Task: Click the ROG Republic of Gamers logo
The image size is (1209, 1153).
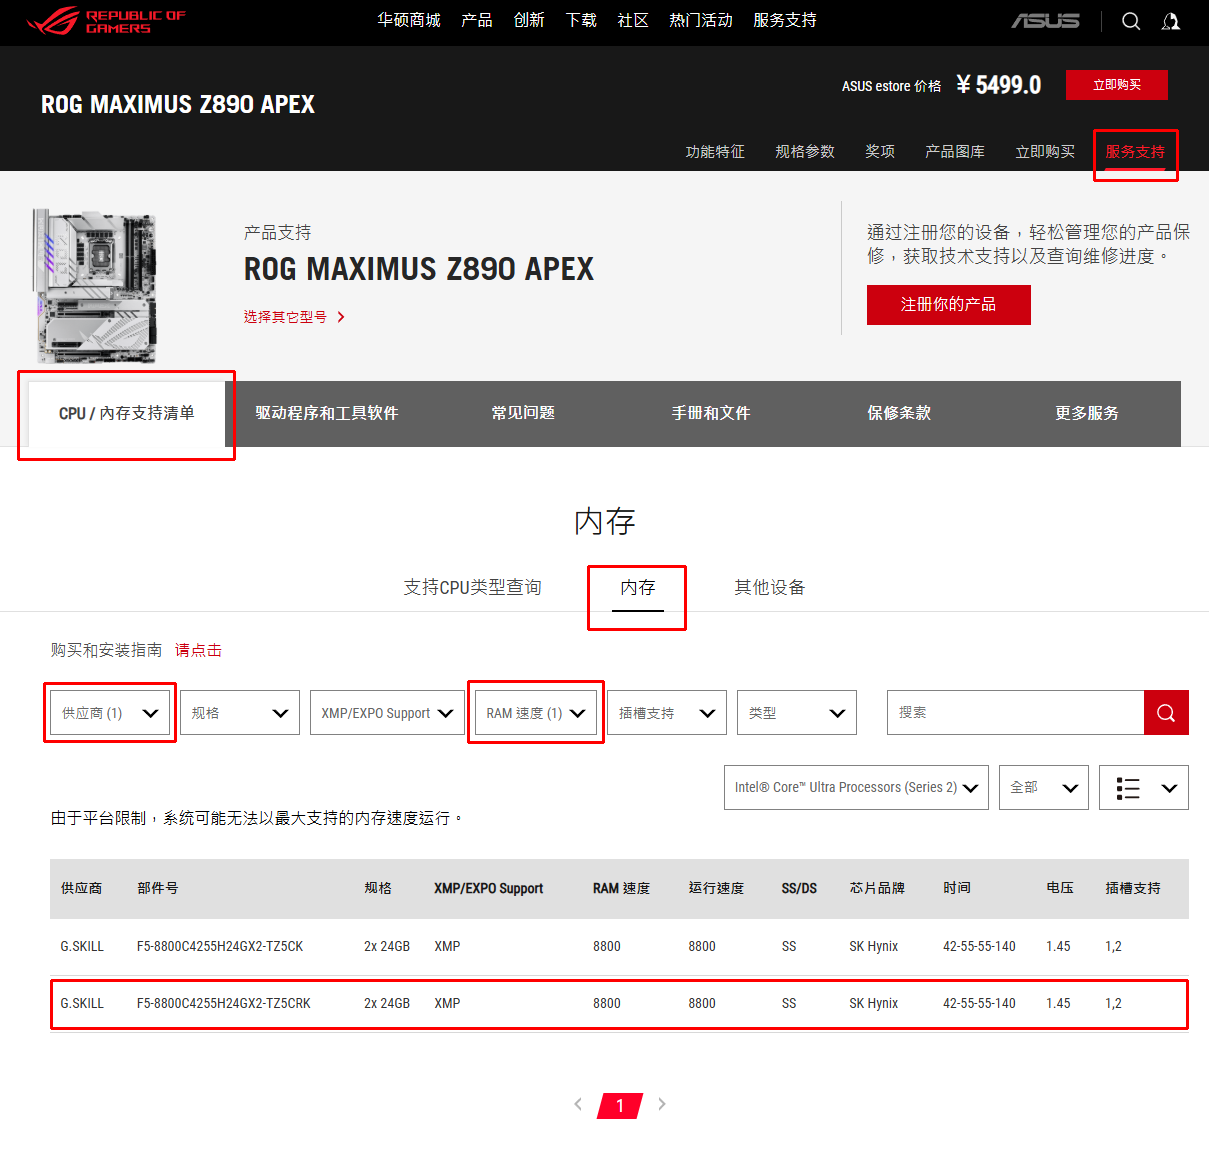Action: [106, 21]
